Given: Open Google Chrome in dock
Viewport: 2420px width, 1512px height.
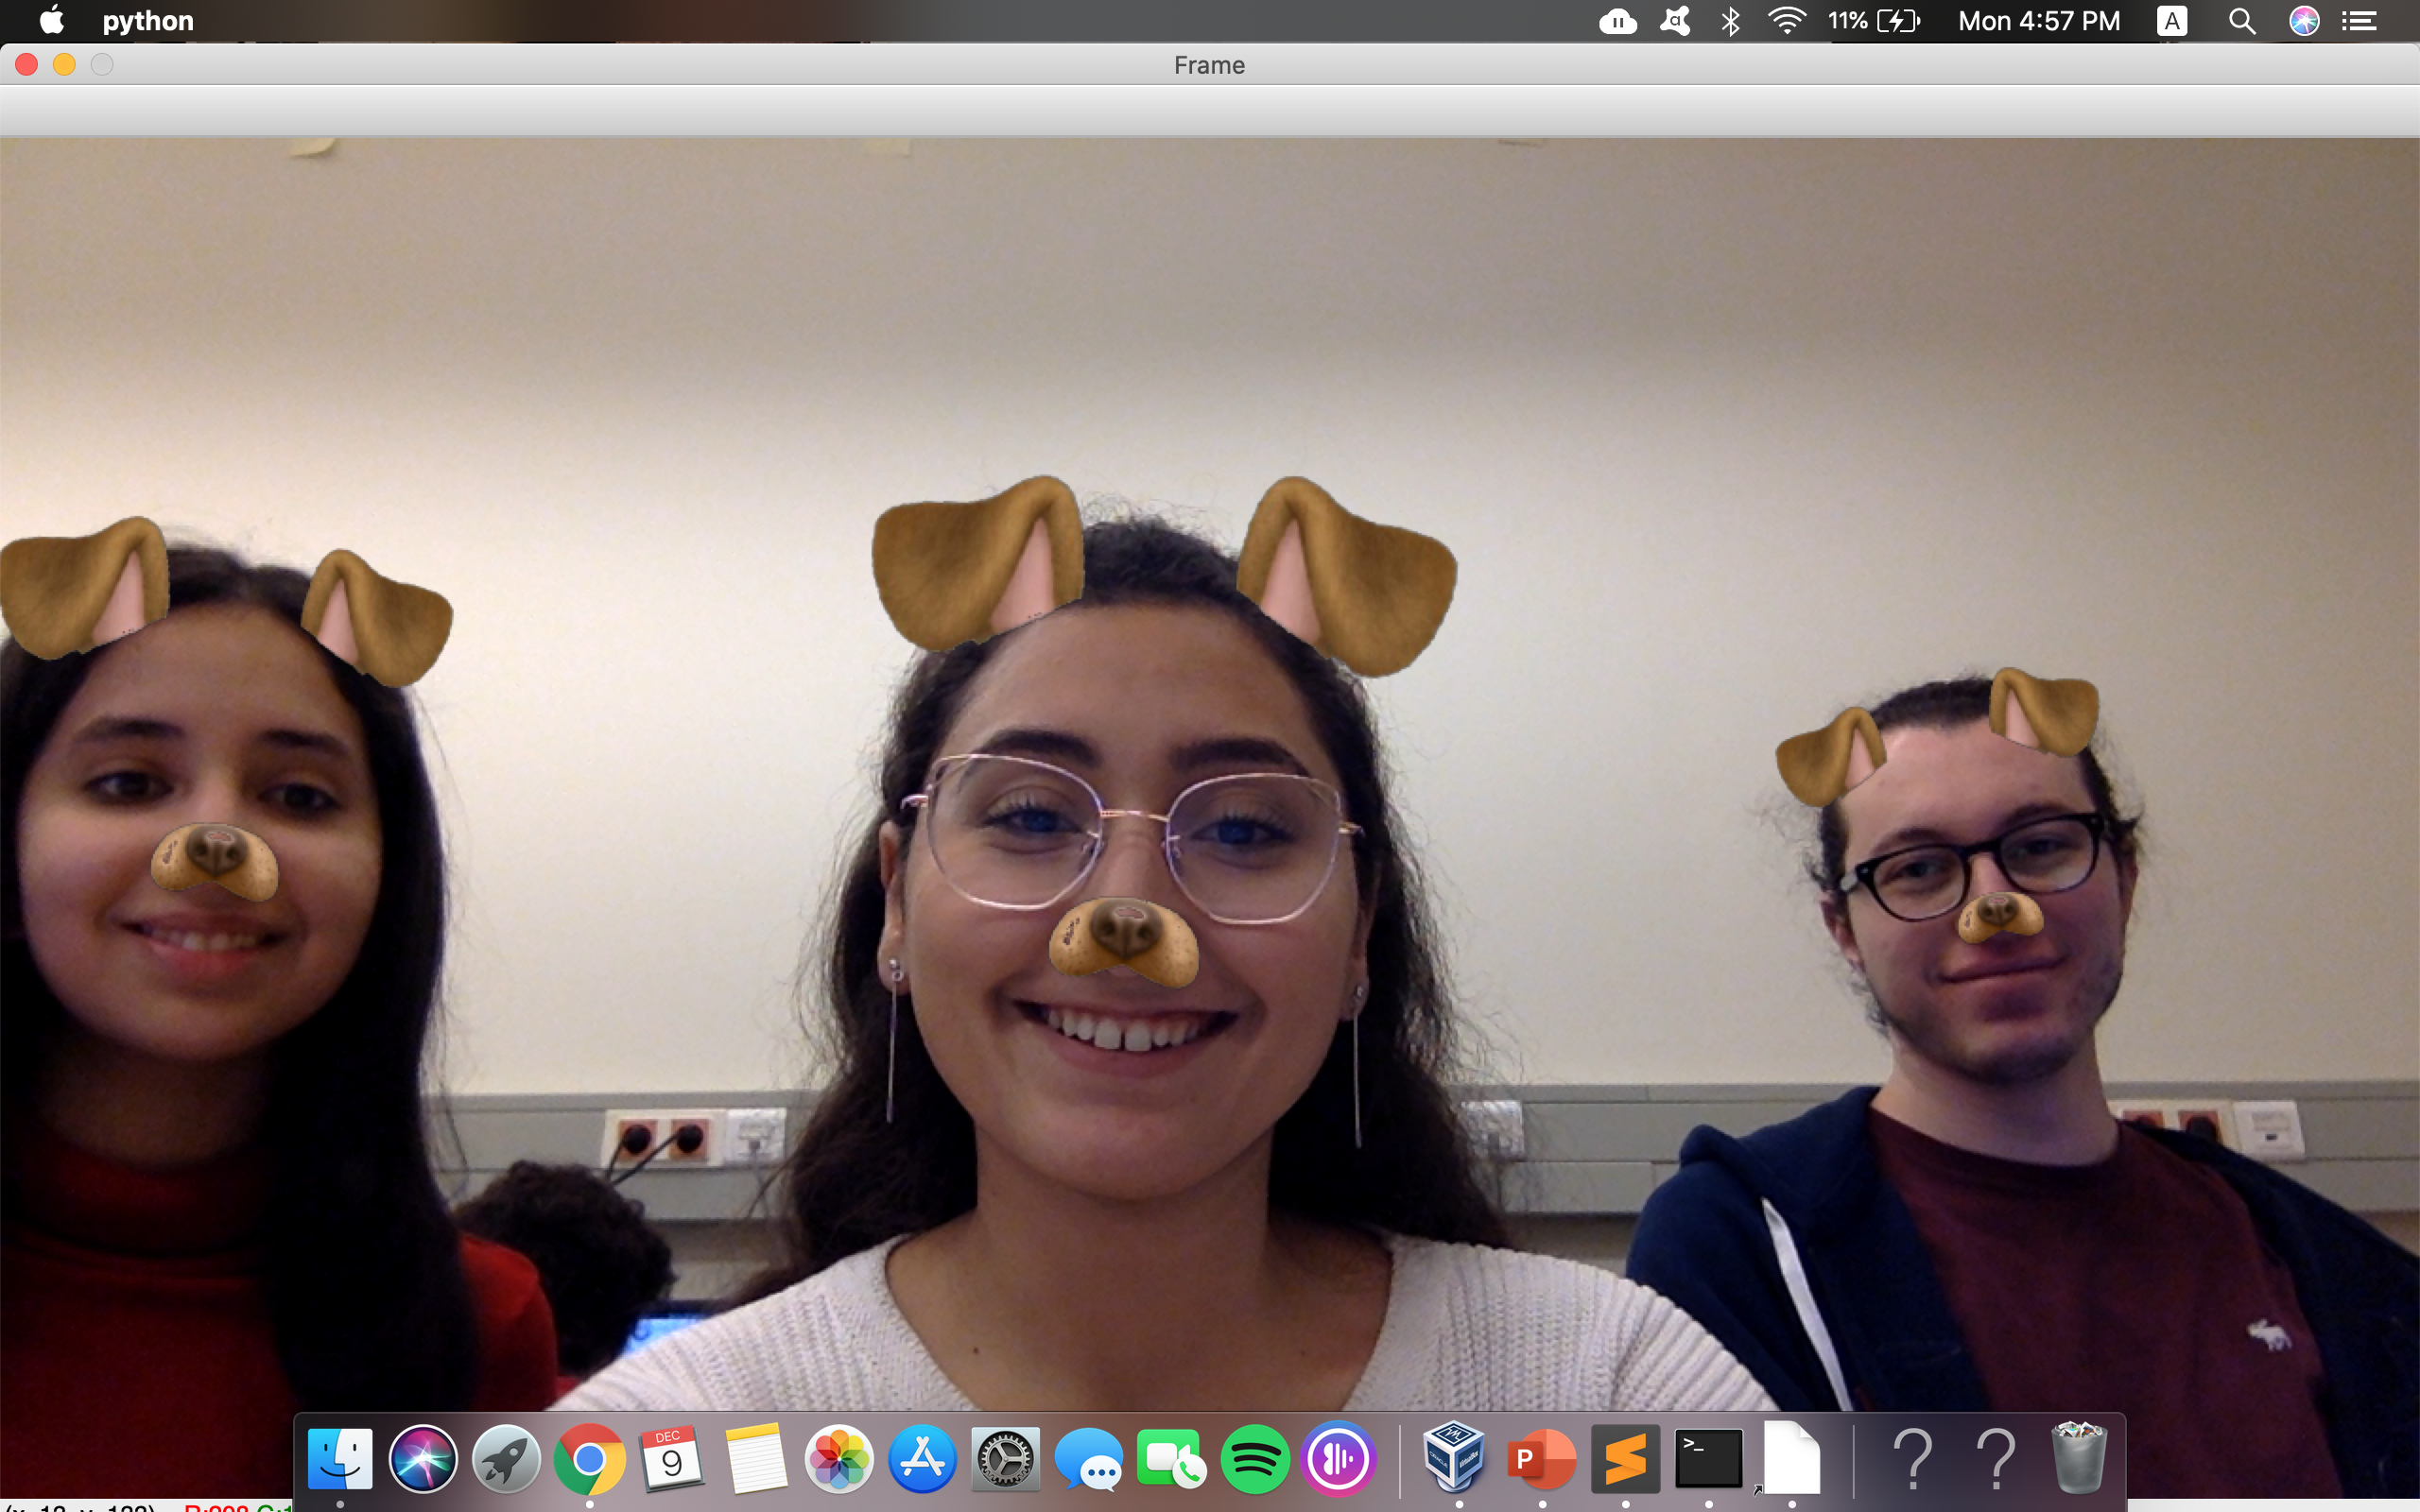Looking at the screenshot, I should point(589,1459).
